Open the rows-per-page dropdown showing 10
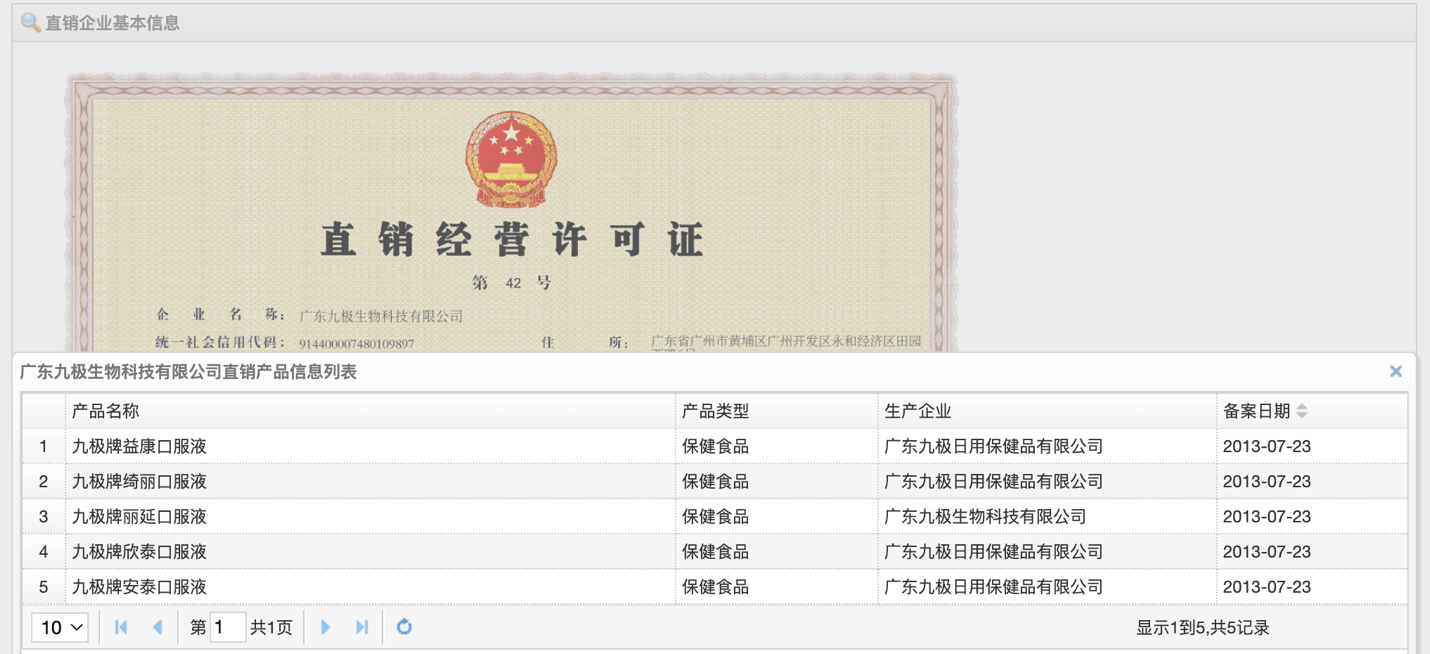The width and height of the screenshot is (1430, 654). click(x=60, y=627)
